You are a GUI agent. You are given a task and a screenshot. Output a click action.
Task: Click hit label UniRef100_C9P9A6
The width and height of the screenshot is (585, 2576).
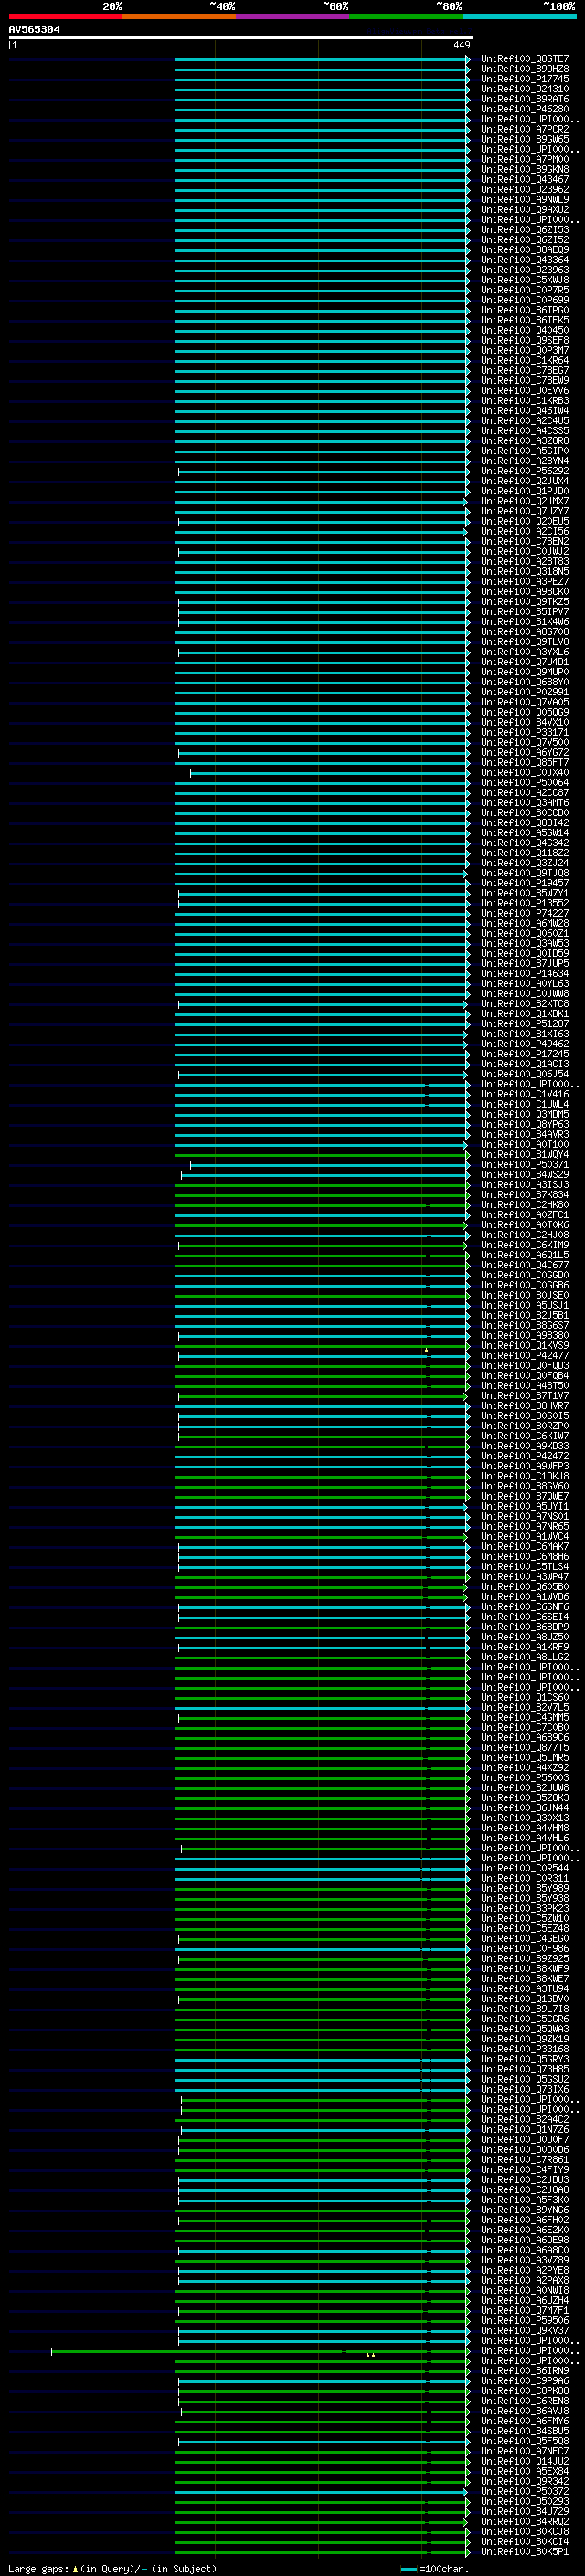pos(525,2381)
